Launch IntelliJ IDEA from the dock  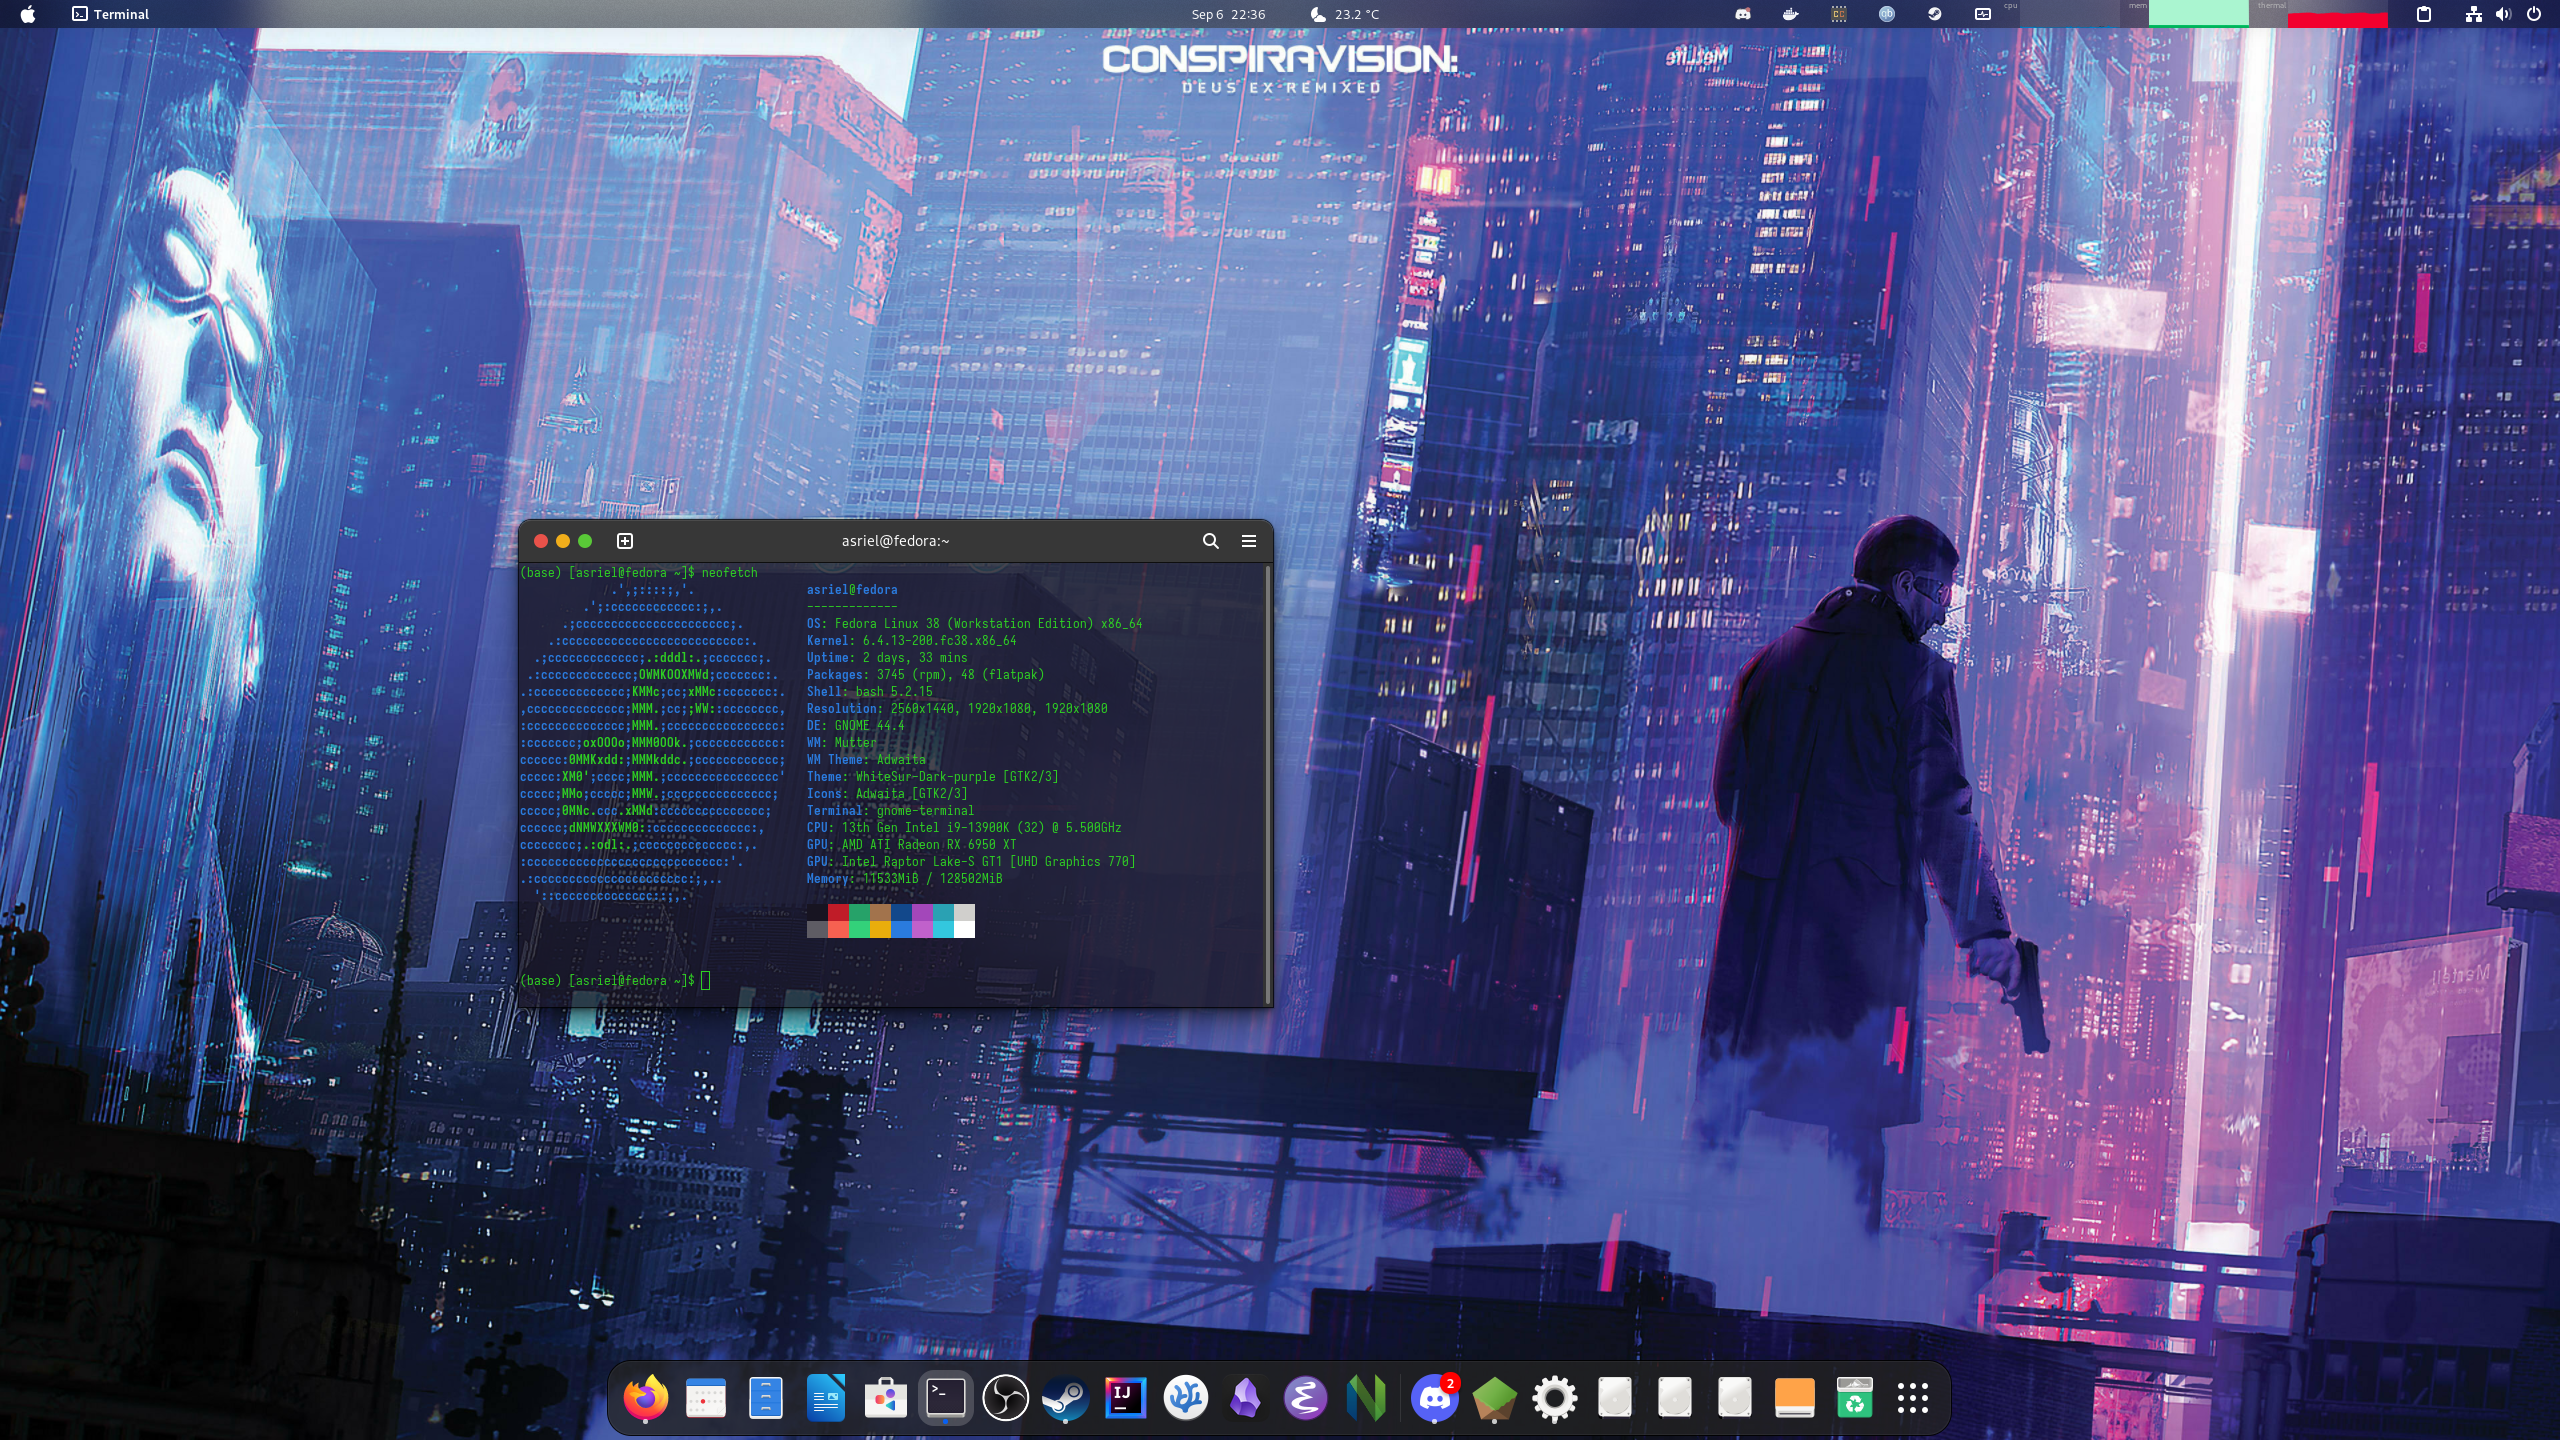(x=1126, y=1397)
